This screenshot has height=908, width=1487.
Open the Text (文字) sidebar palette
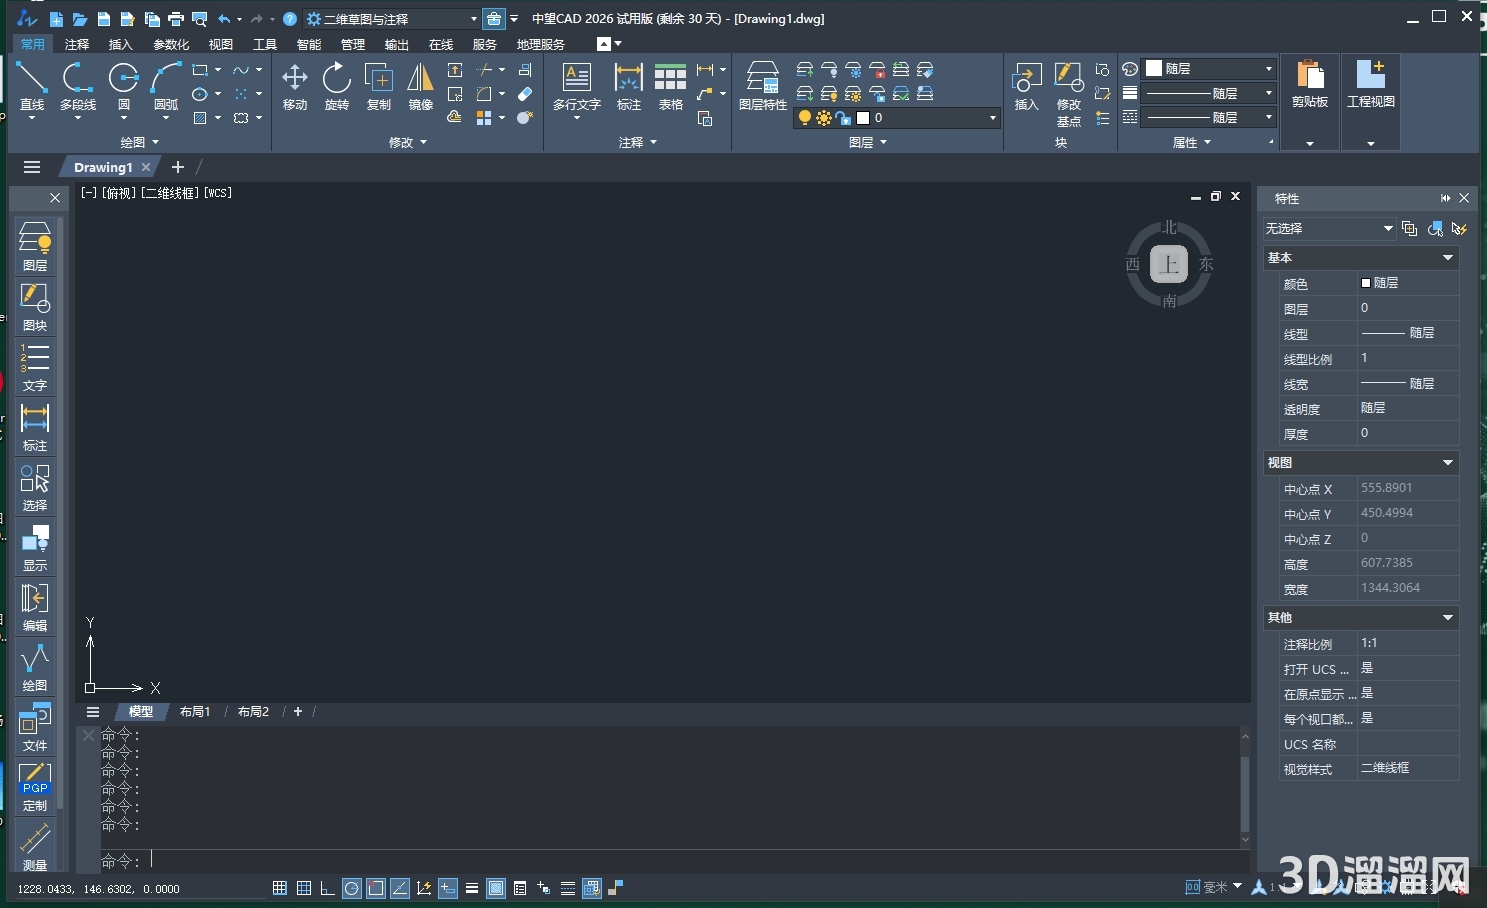tap(35, 366)
